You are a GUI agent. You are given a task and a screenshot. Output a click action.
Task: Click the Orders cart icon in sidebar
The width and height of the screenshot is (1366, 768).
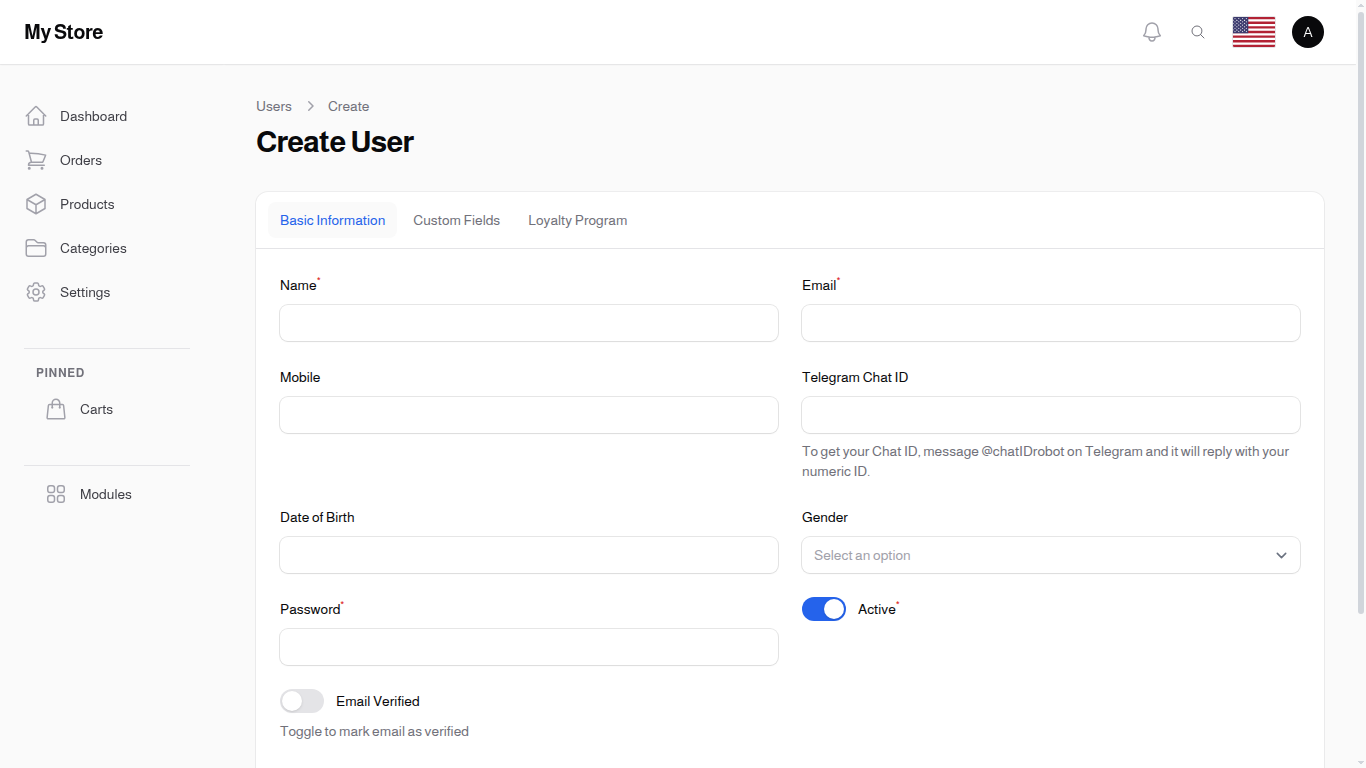(36, 160)
